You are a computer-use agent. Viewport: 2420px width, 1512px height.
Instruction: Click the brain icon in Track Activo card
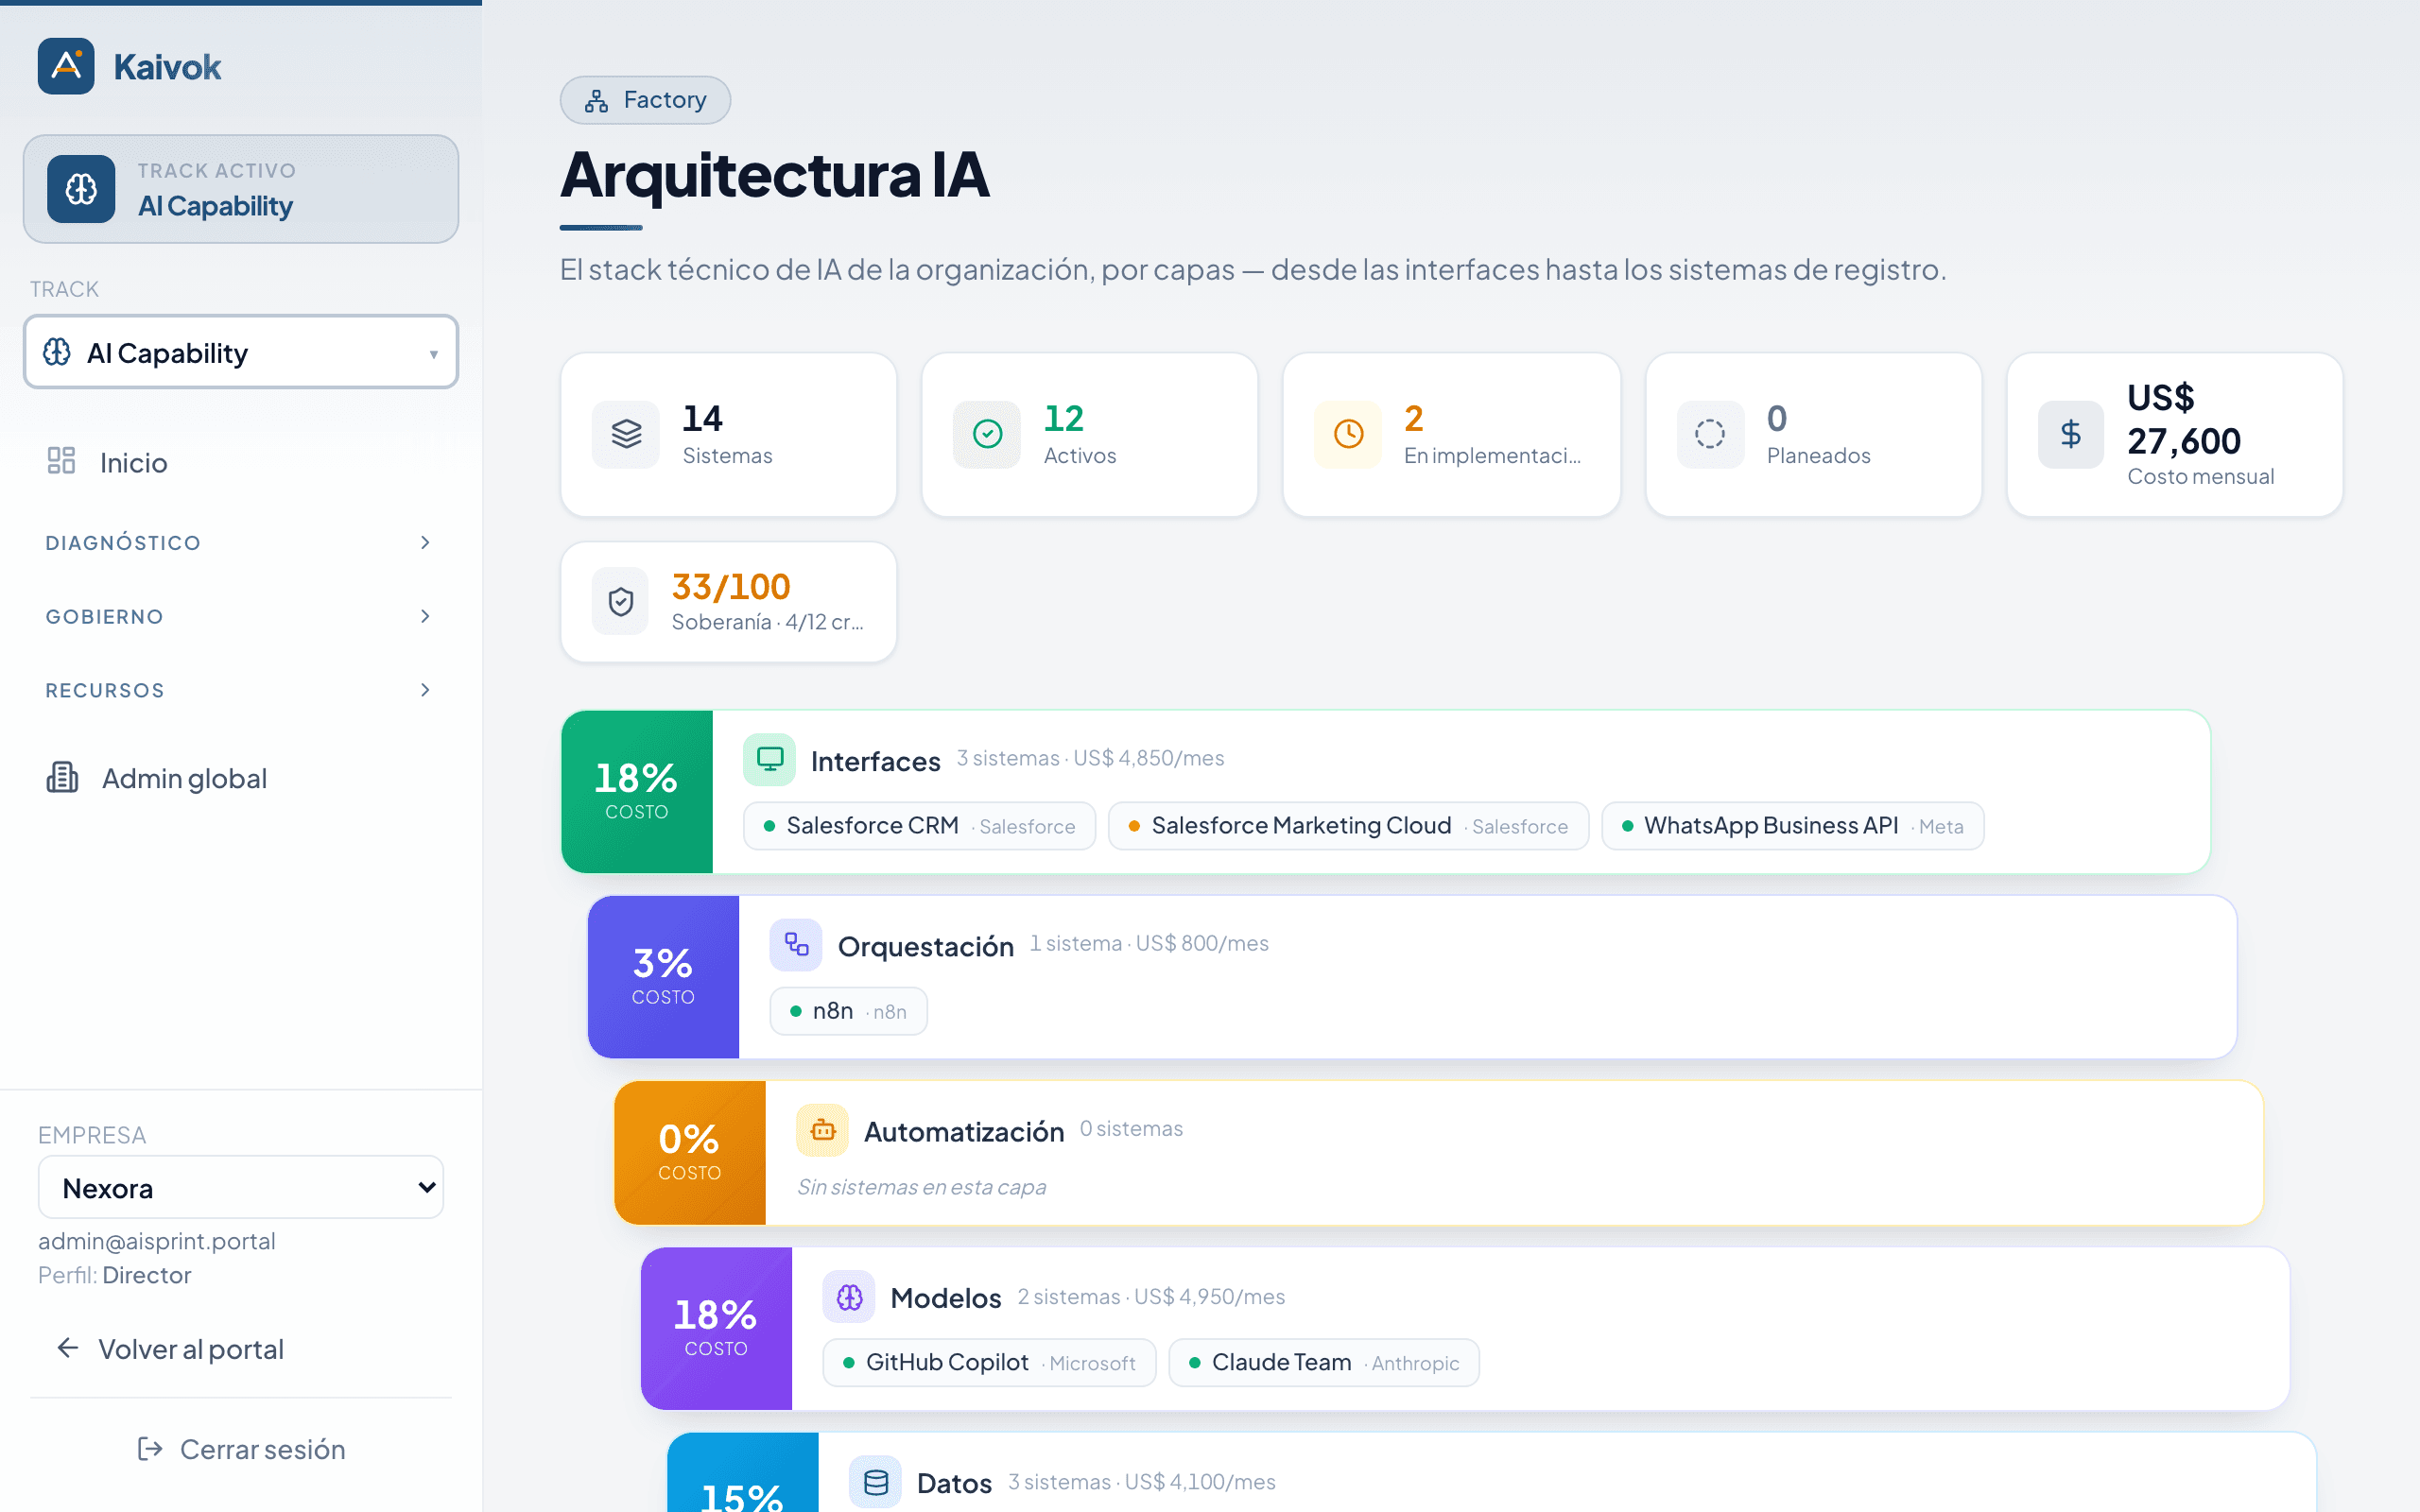click(81, 188)
